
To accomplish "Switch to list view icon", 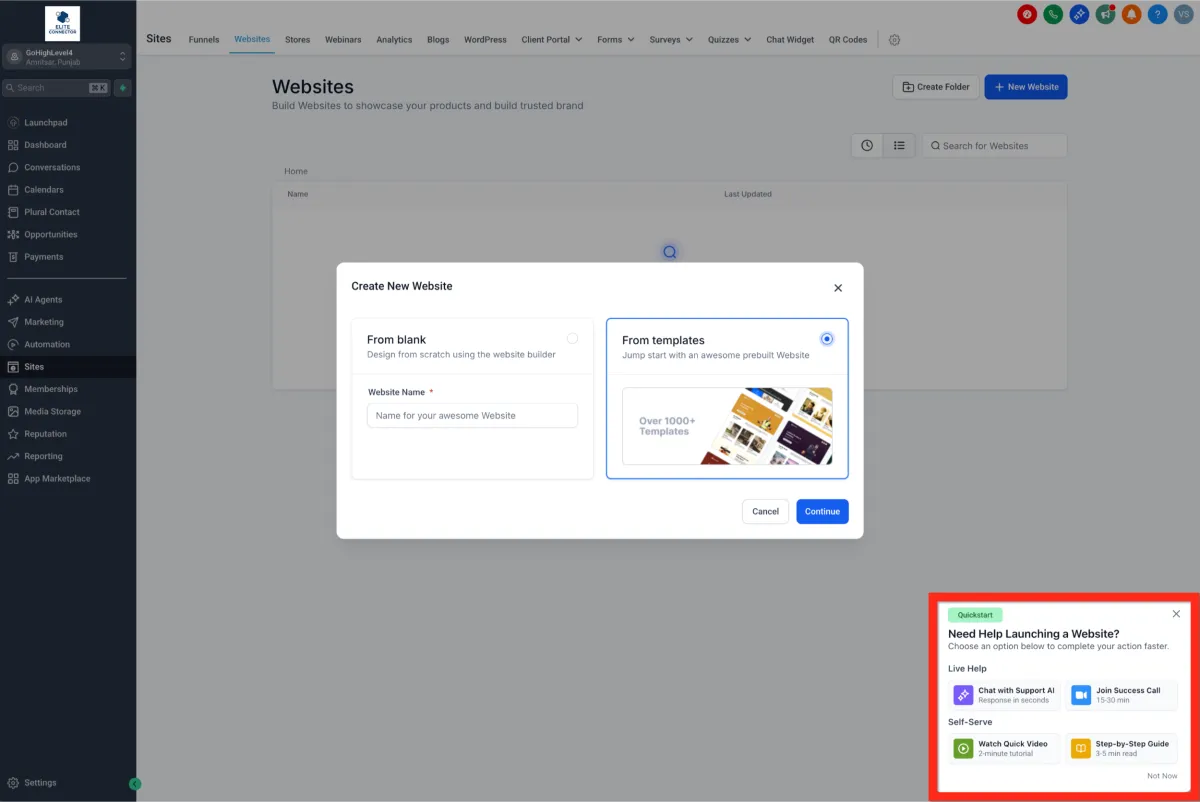I will [x=899, y=146].
